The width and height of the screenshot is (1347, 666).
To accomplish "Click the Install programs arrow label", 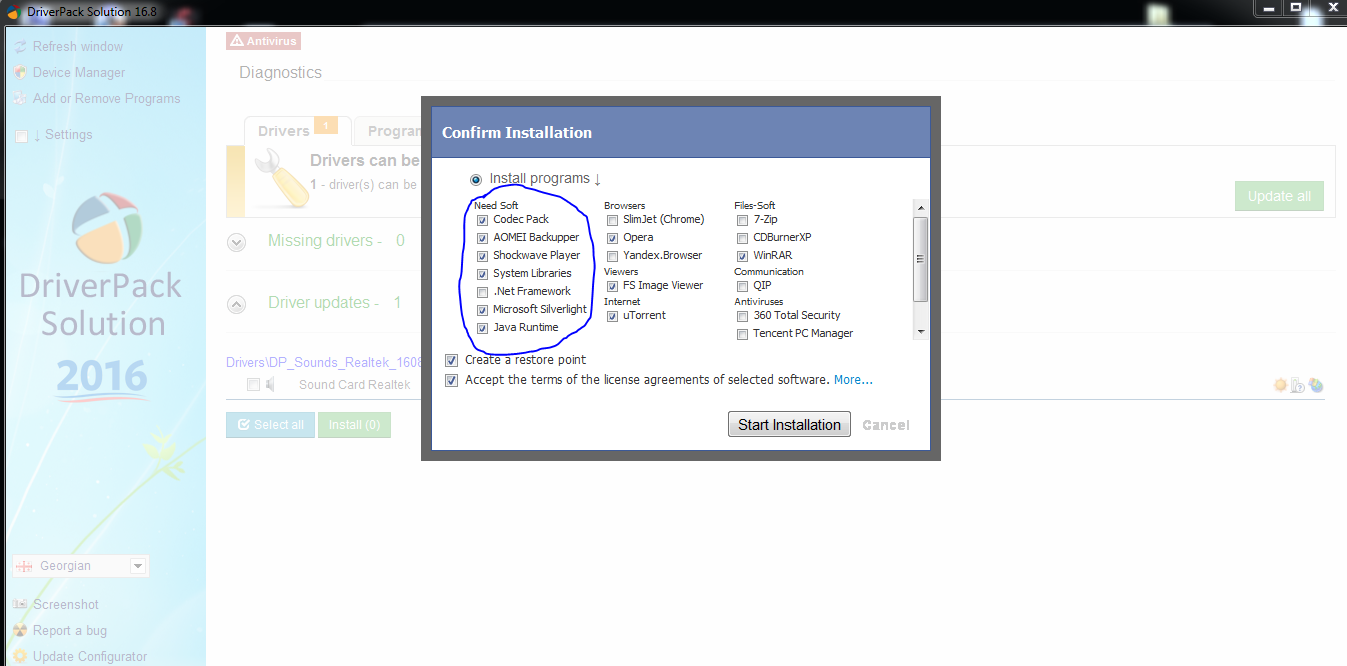I will point(545,179).
